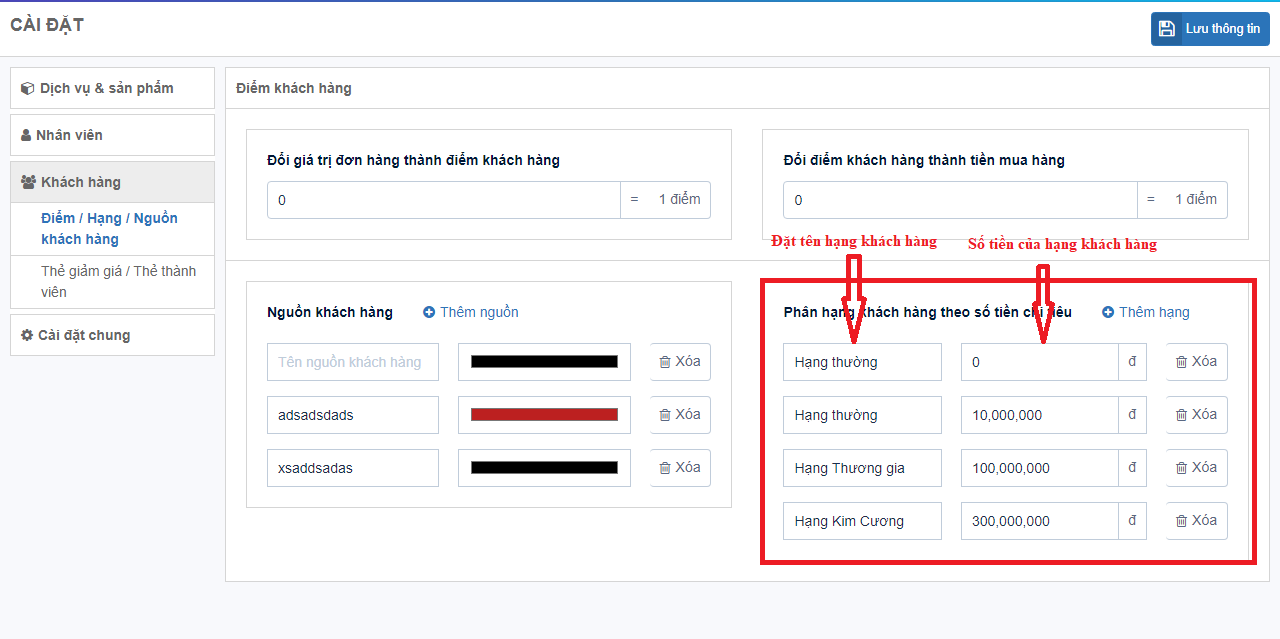Click the 300,000,000 amount field
The height and width of the screenshot is (639, 1280).
click(1038, 521)
